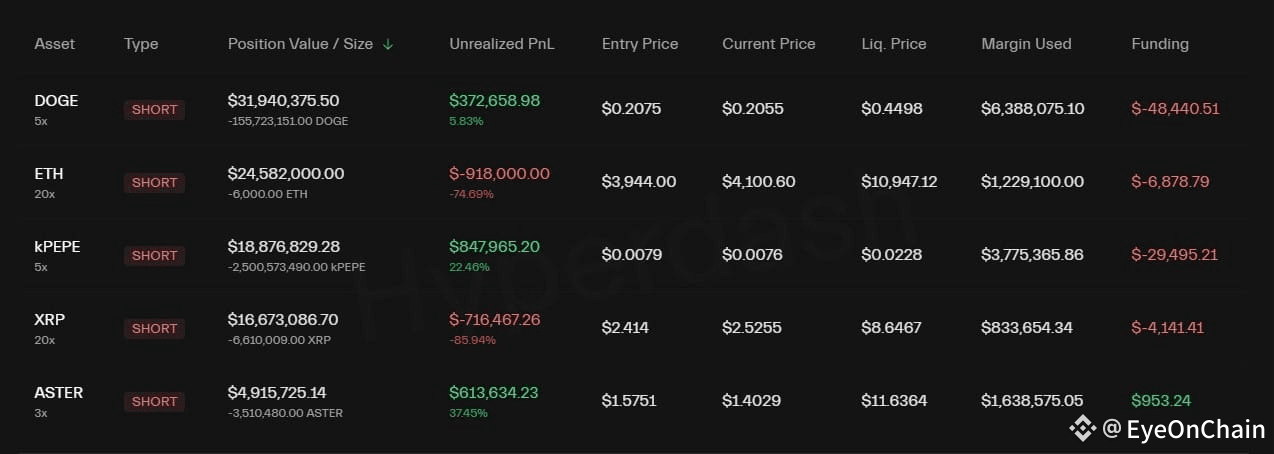Open the ETH asset row
The width and height of the screenshot is (1274, 454).
coord(49,174)
